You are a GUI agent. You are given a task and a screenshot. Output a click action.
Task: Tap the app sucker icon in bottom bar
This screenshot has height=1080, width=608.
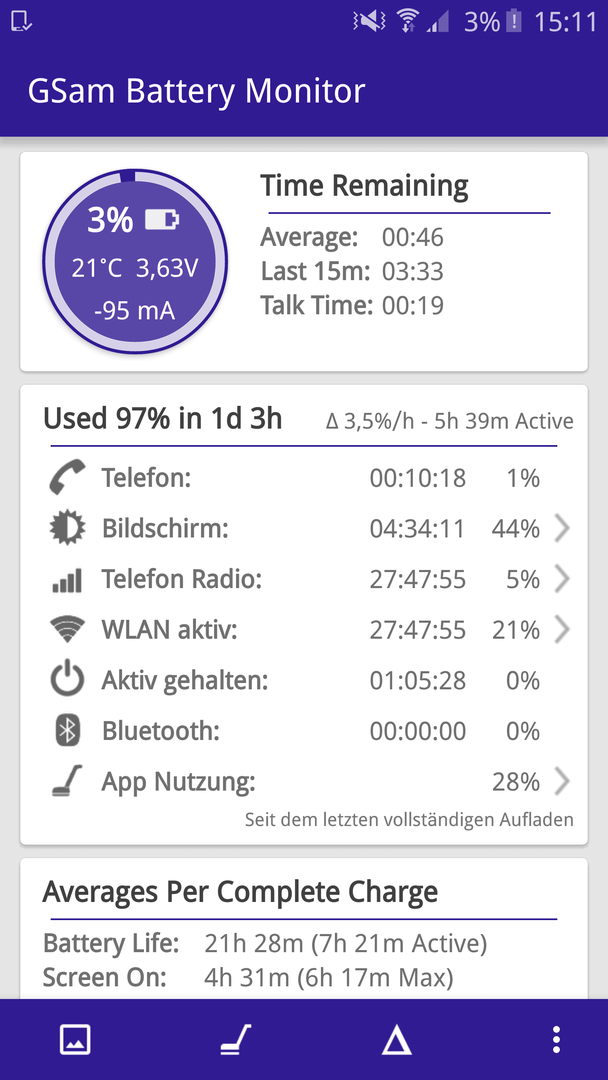[235, 1039]
